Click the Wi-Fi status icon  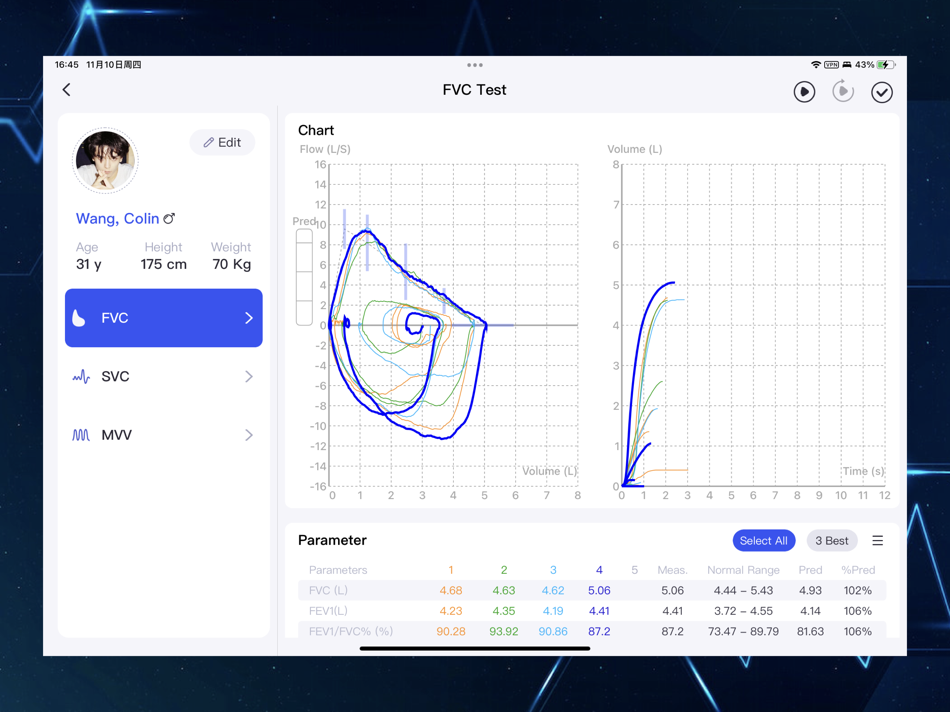(816, 65)
